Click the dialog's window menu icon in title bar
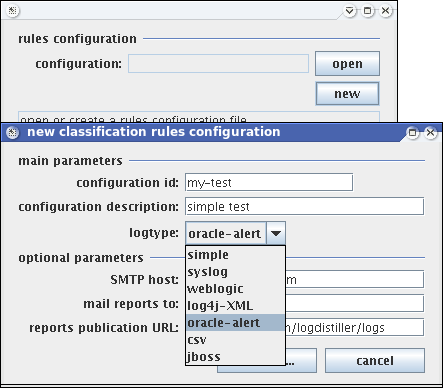443x388 pixels. (x=13, y=133)
